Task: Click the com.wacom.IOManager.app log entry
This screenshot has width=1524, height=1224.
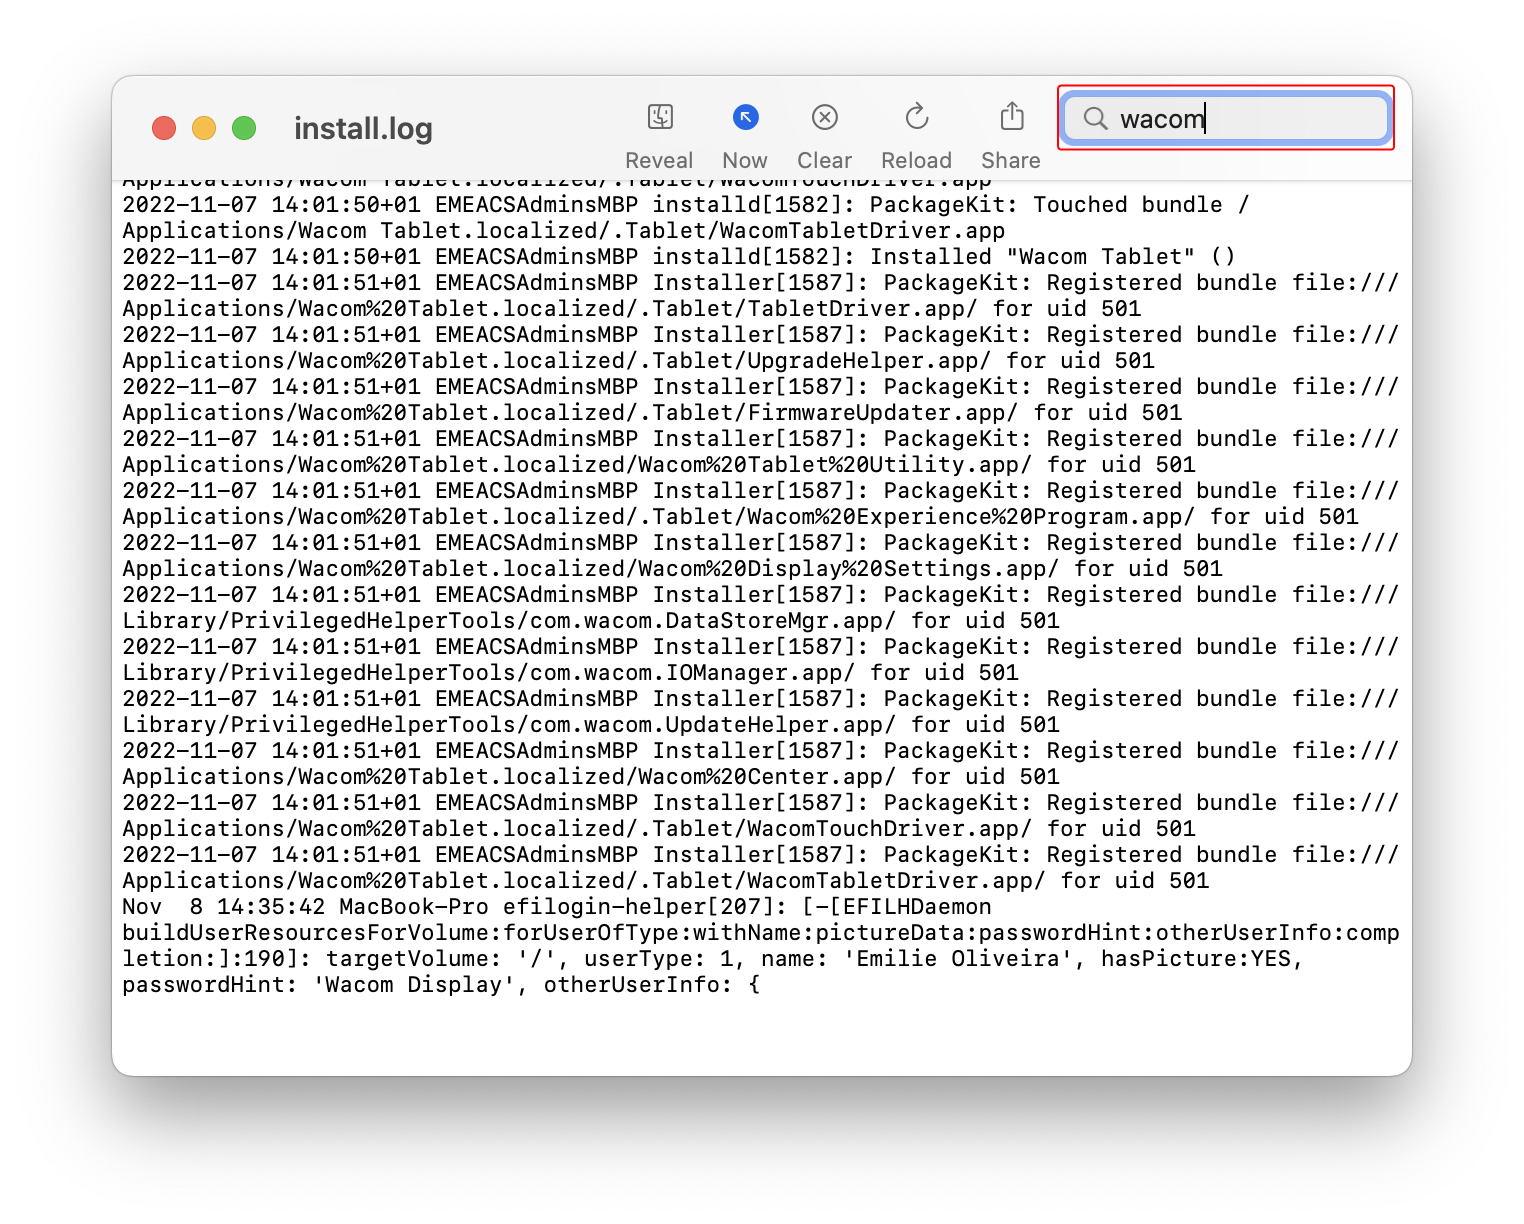Action: 570,673
